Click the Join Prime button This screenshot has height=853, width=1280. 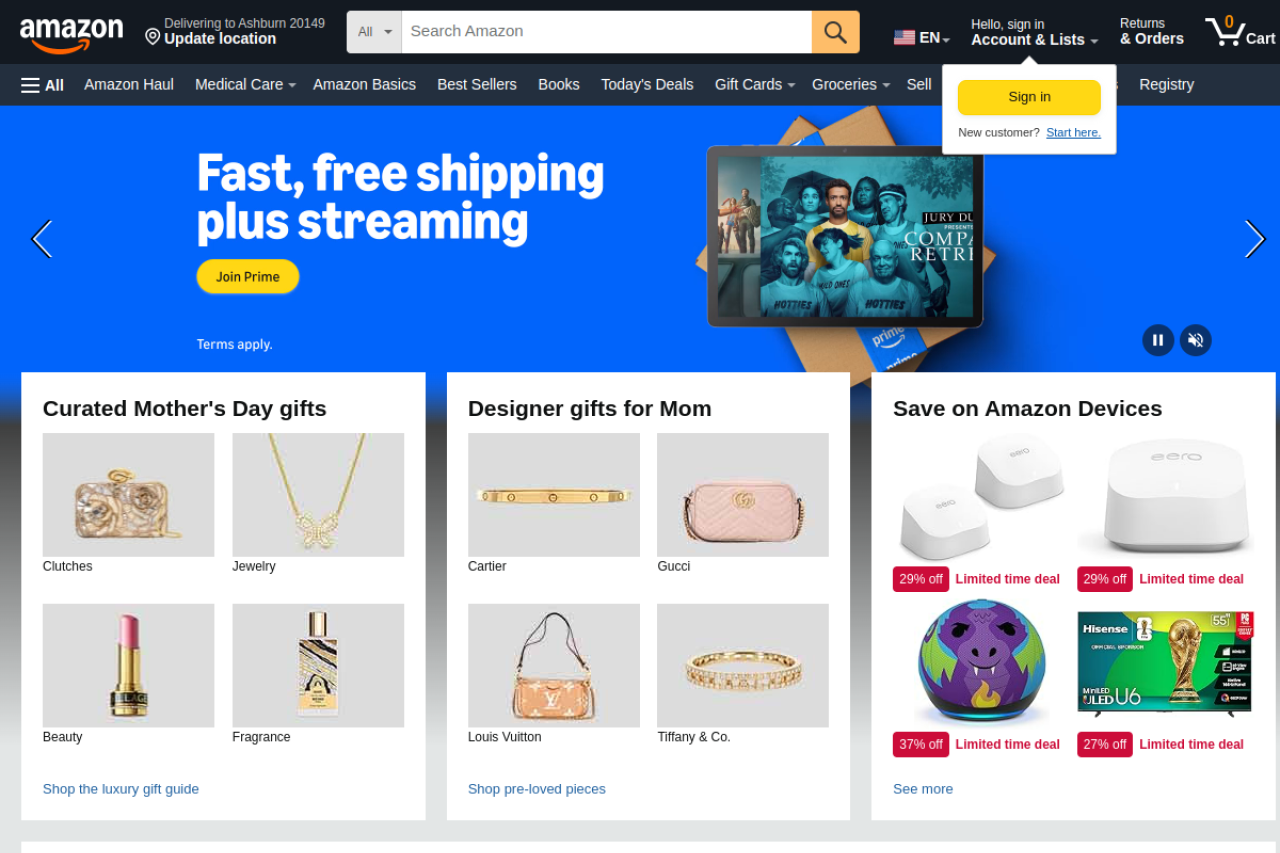(248, 277)
